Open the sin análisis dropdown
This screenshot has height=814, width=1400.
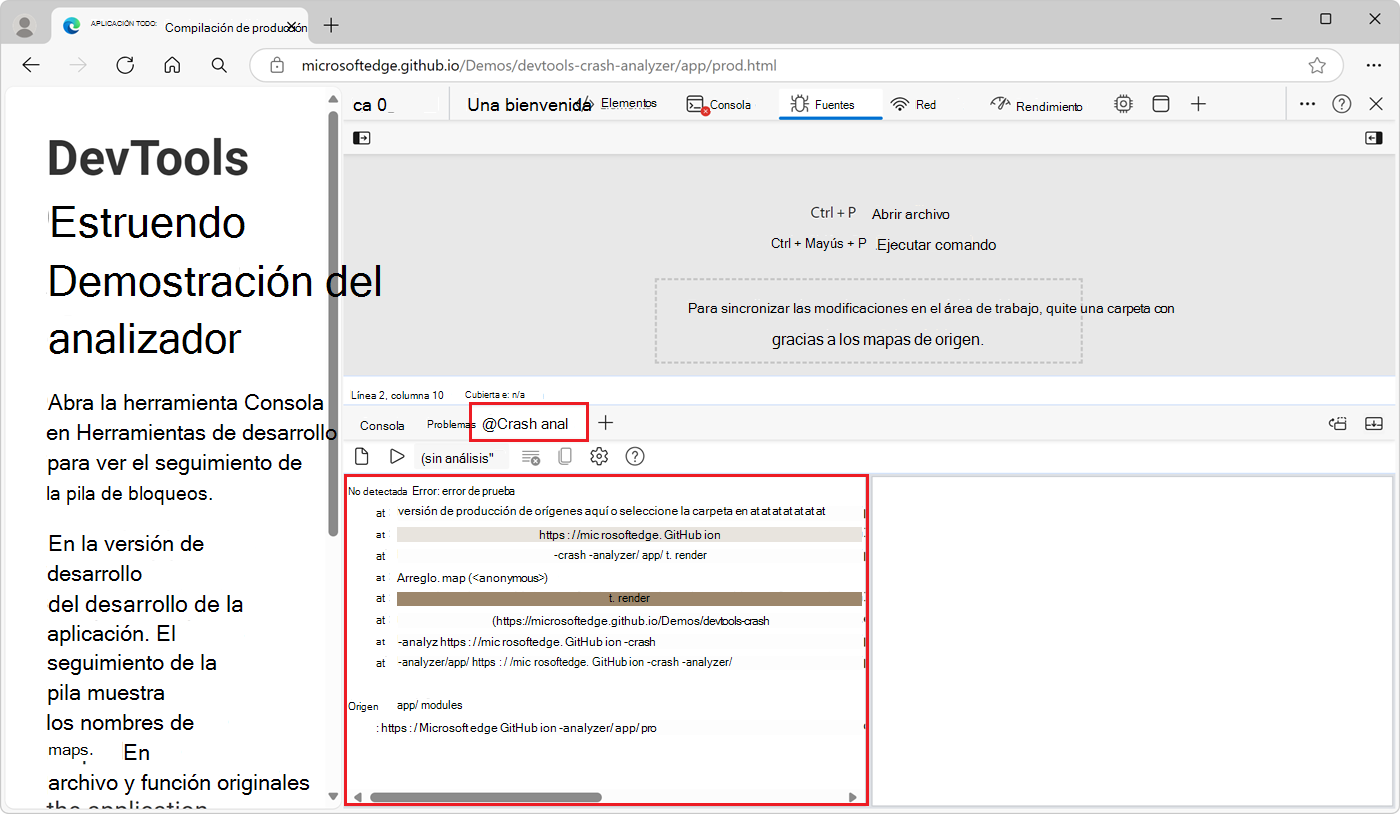(x=463, y=457)
